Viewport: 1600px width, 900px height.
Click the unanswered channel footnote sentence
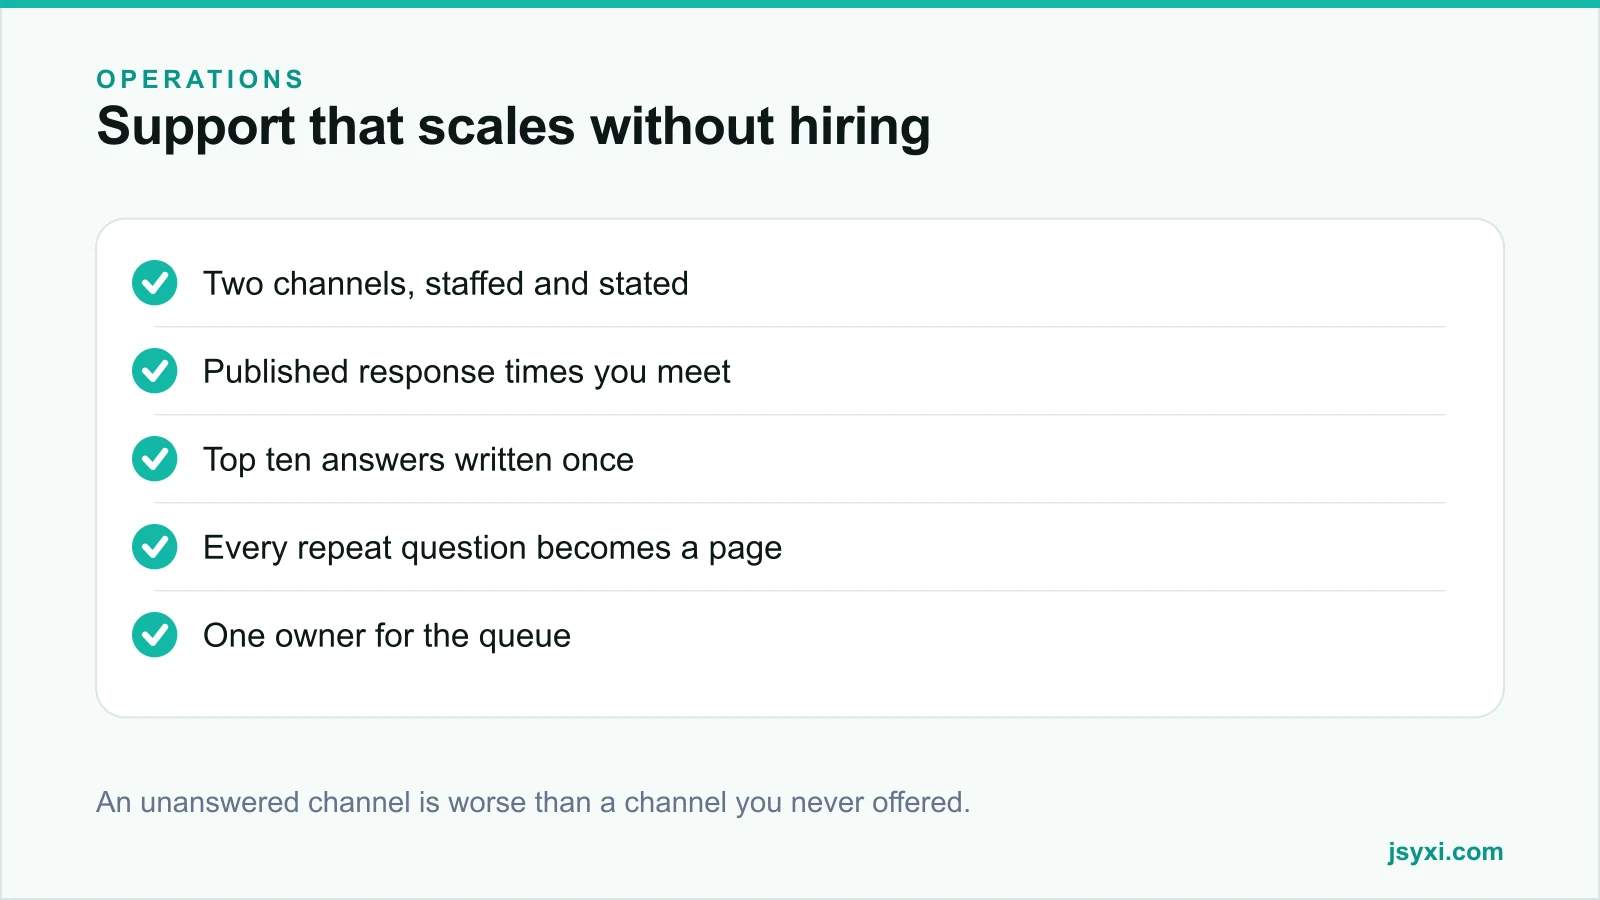[x=533, y=802]
